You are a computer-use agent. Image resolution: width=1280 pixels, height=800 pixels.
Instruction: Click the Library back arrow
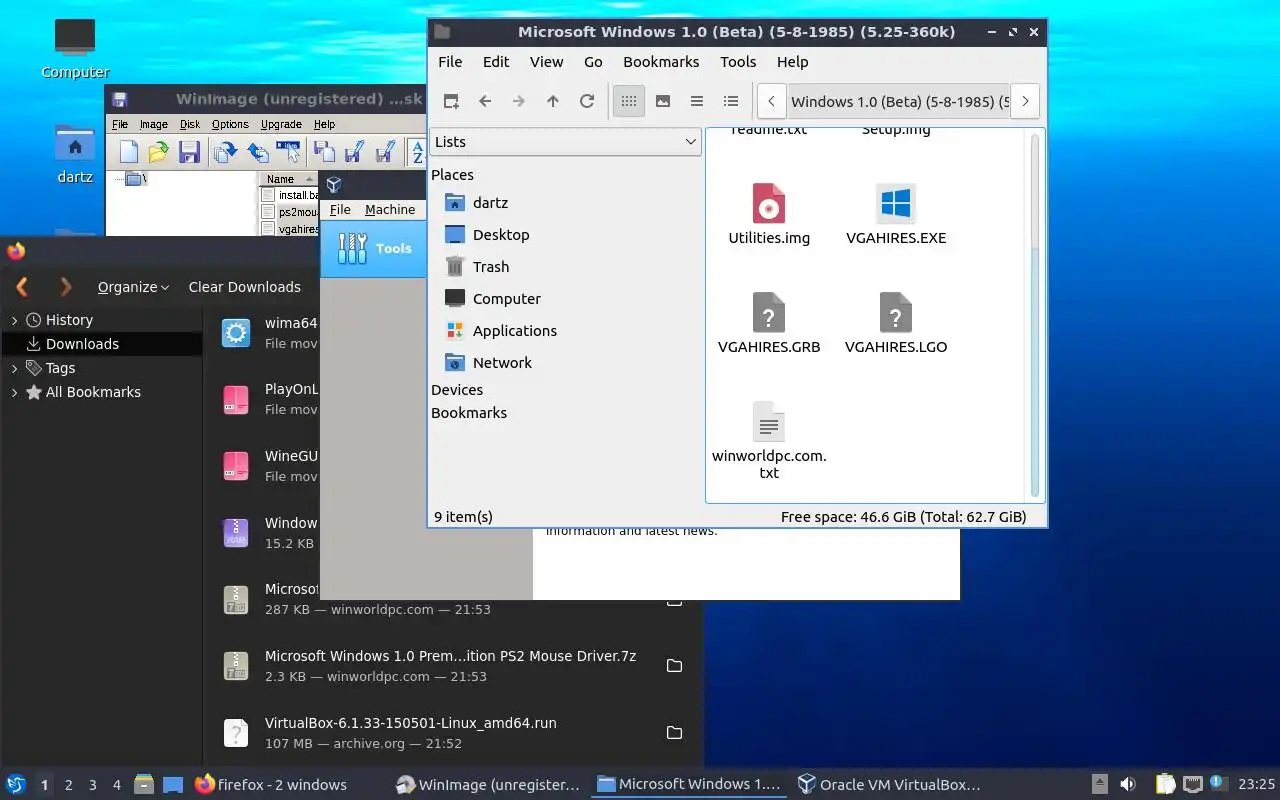(22, 287)
